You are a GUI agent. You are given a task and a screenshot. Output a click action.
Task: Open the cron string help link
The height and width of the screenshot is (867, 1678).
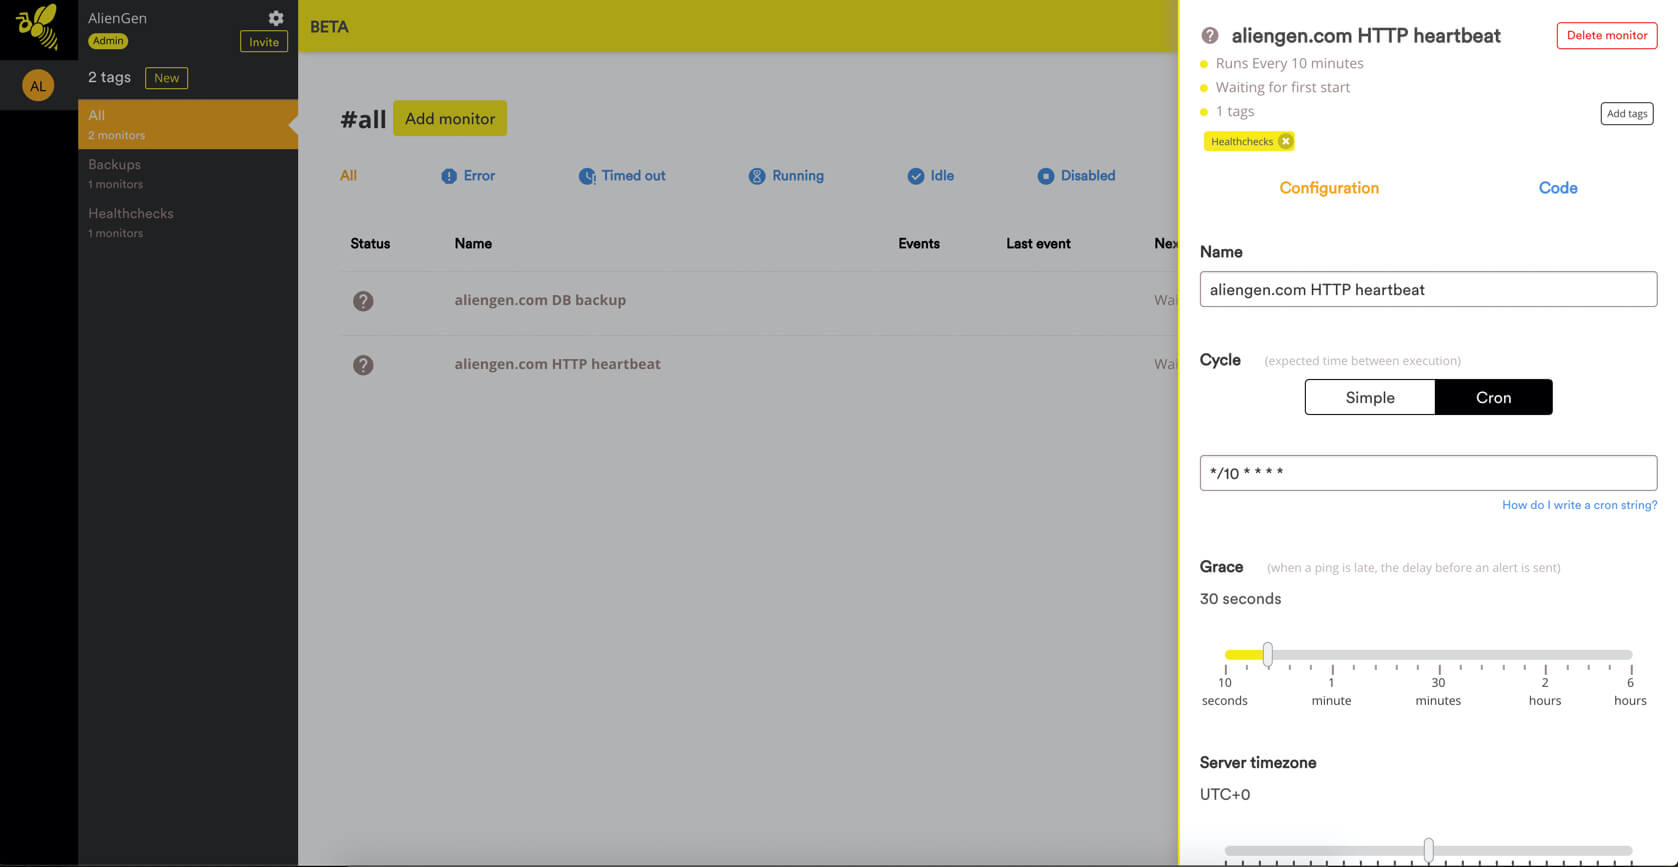pyautogui.click(x=1579, y=505)
